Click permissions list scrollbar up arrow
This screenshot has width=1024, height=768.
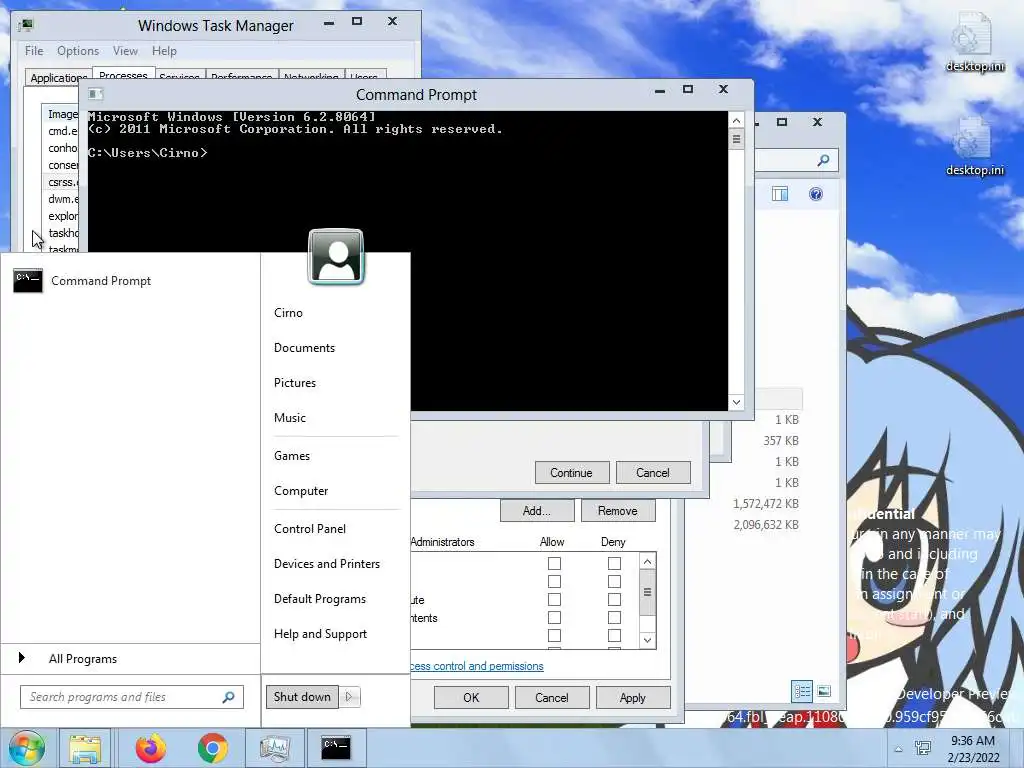point(647,562)
